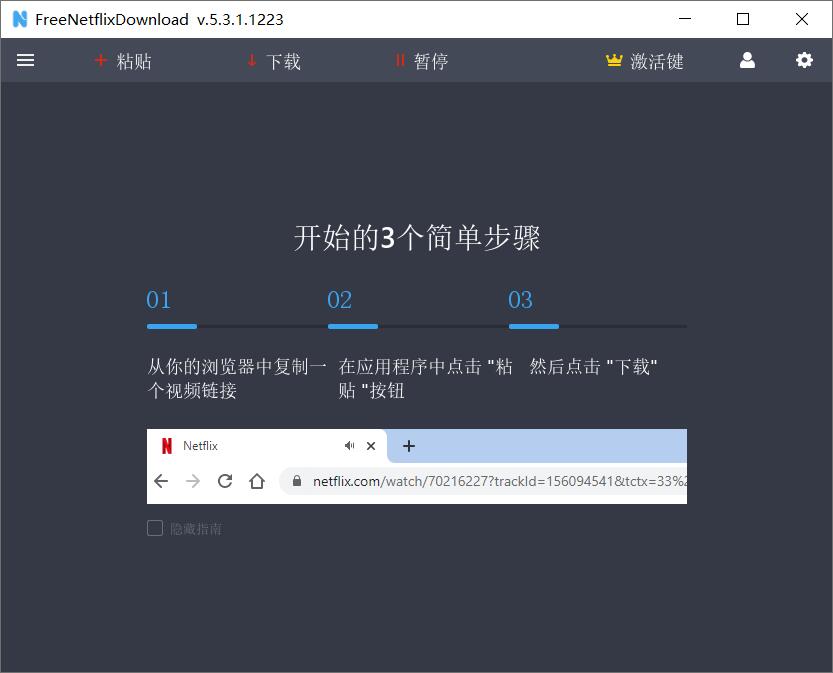Open the settings gear icon
Image resolution: width=833 pixels, height=673 pixels.
pos(804,61)
